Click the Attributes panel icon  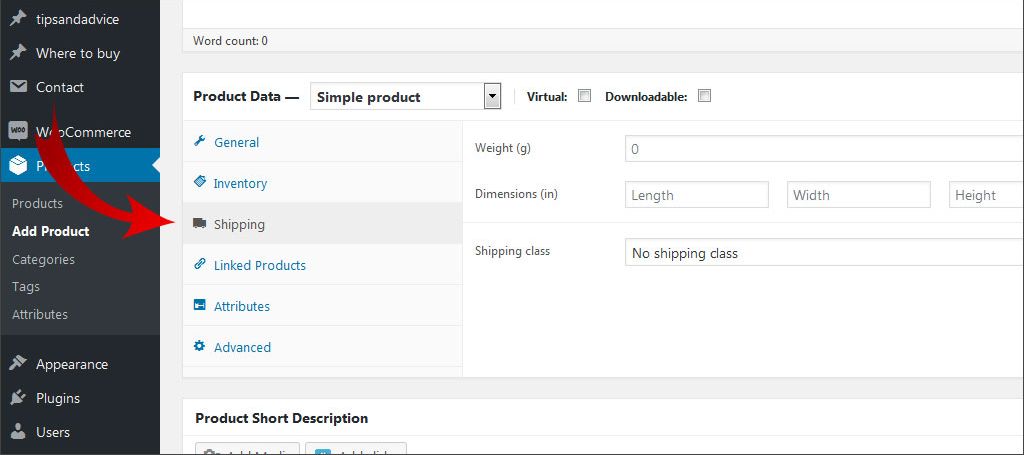point(199,306)
